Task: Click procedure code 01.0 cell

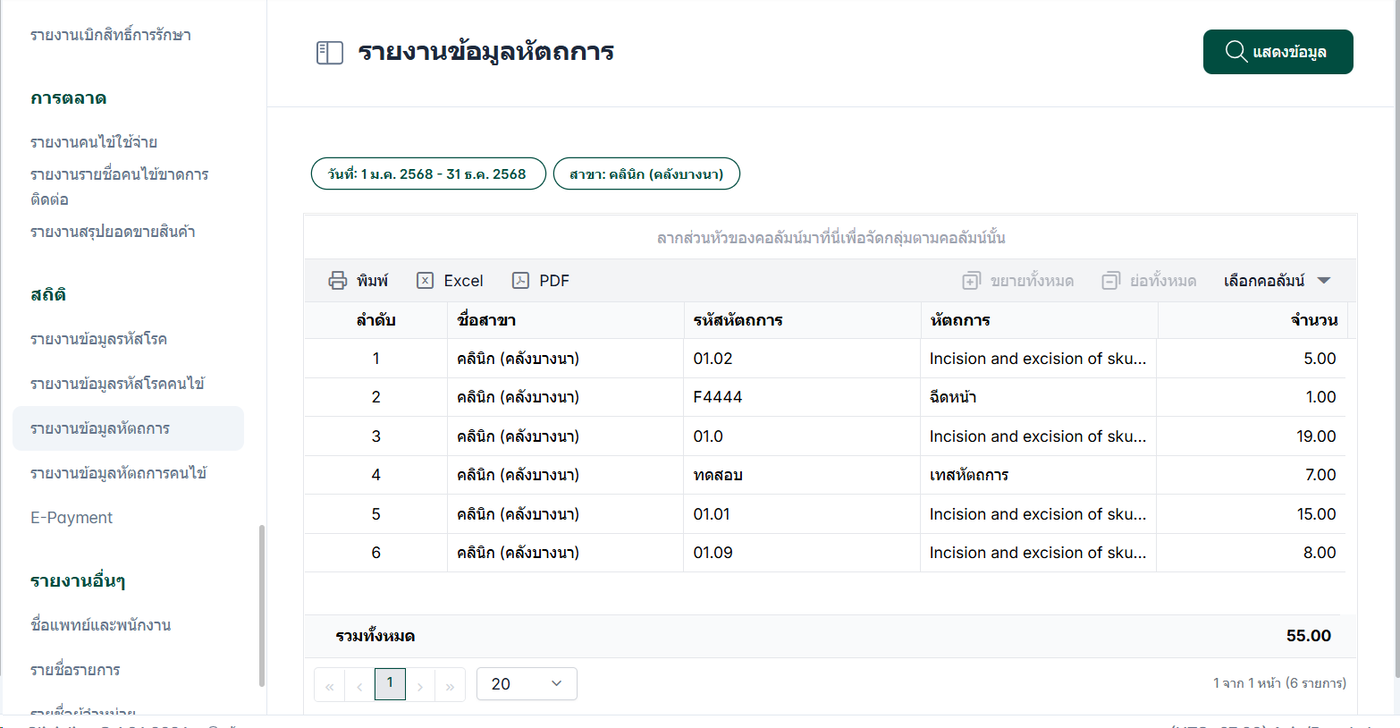Action: 802,436
